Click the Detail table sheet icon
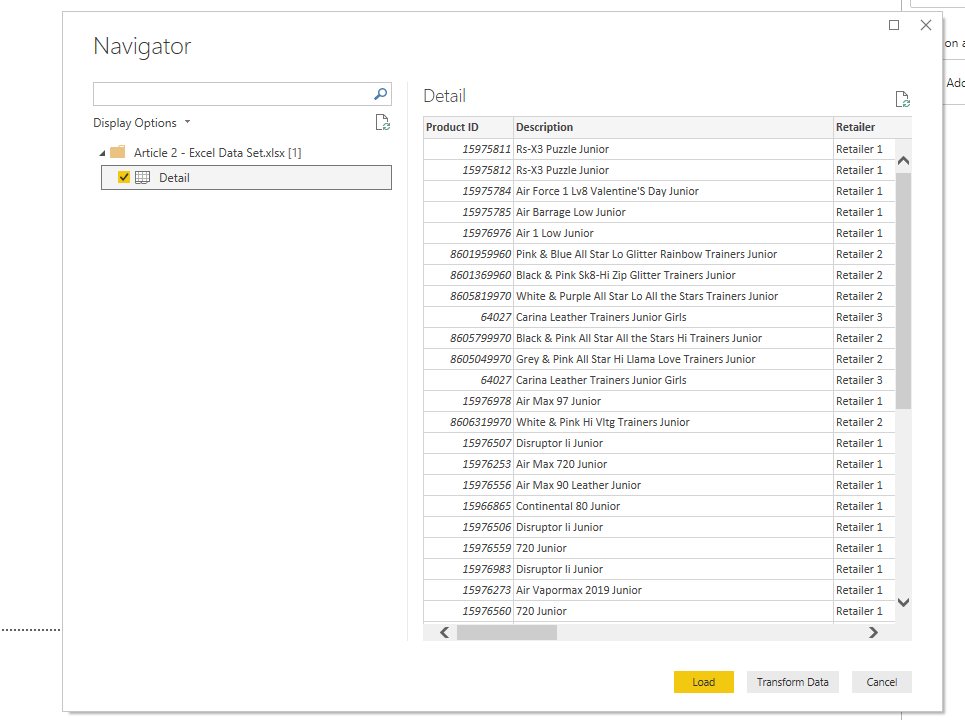 click(x=142, y=178)
